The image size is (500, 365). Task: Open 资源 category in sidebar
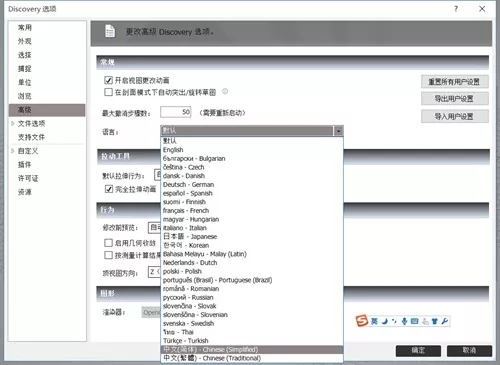point(25,192)
